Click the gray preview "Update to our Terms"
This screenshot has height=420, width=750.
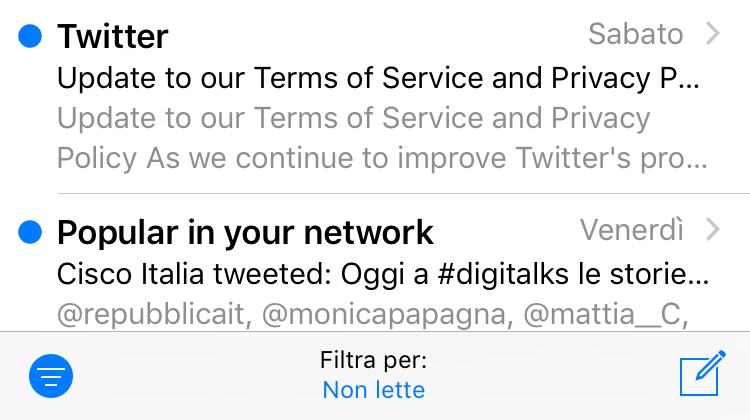click(x=353, y=118)
